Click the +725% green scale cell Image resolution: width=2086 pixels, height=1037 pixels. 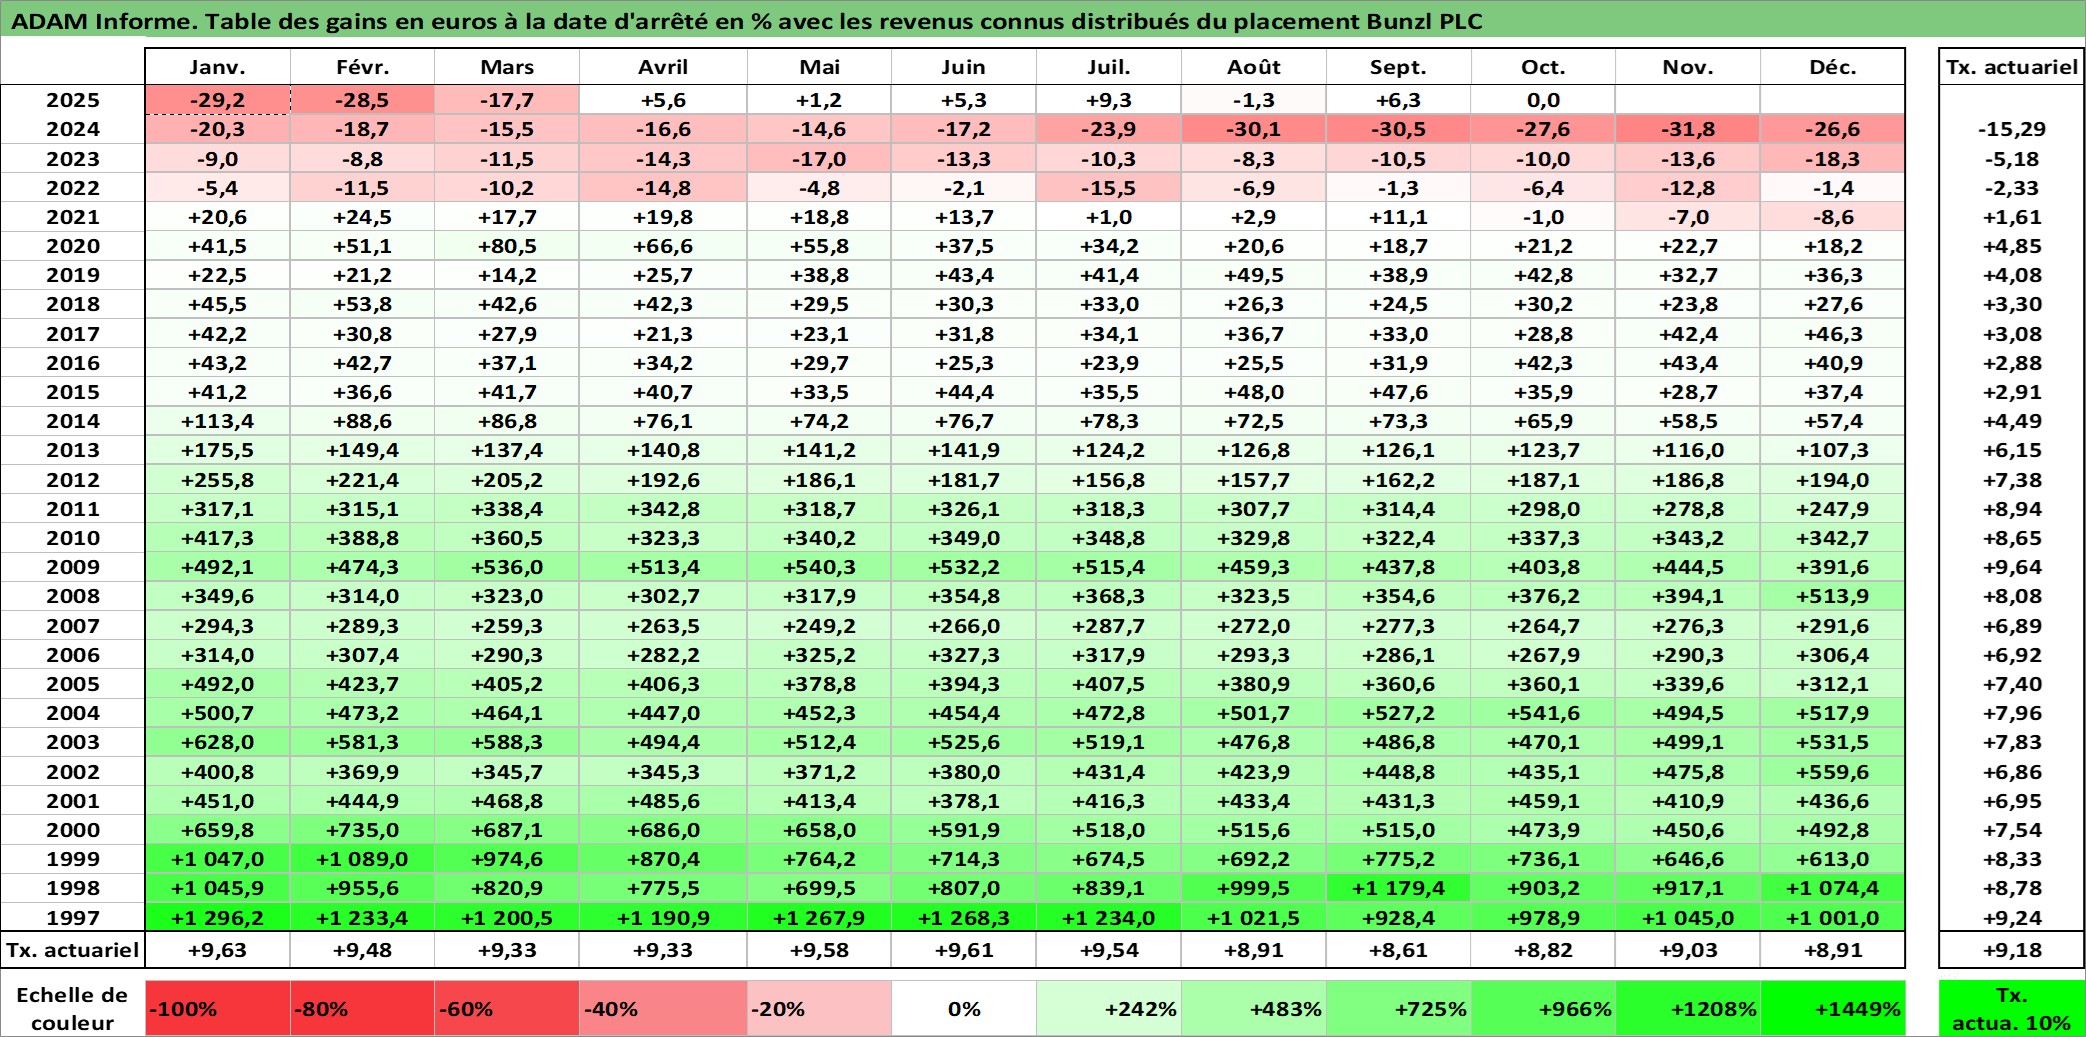tap(1399, 1008)
